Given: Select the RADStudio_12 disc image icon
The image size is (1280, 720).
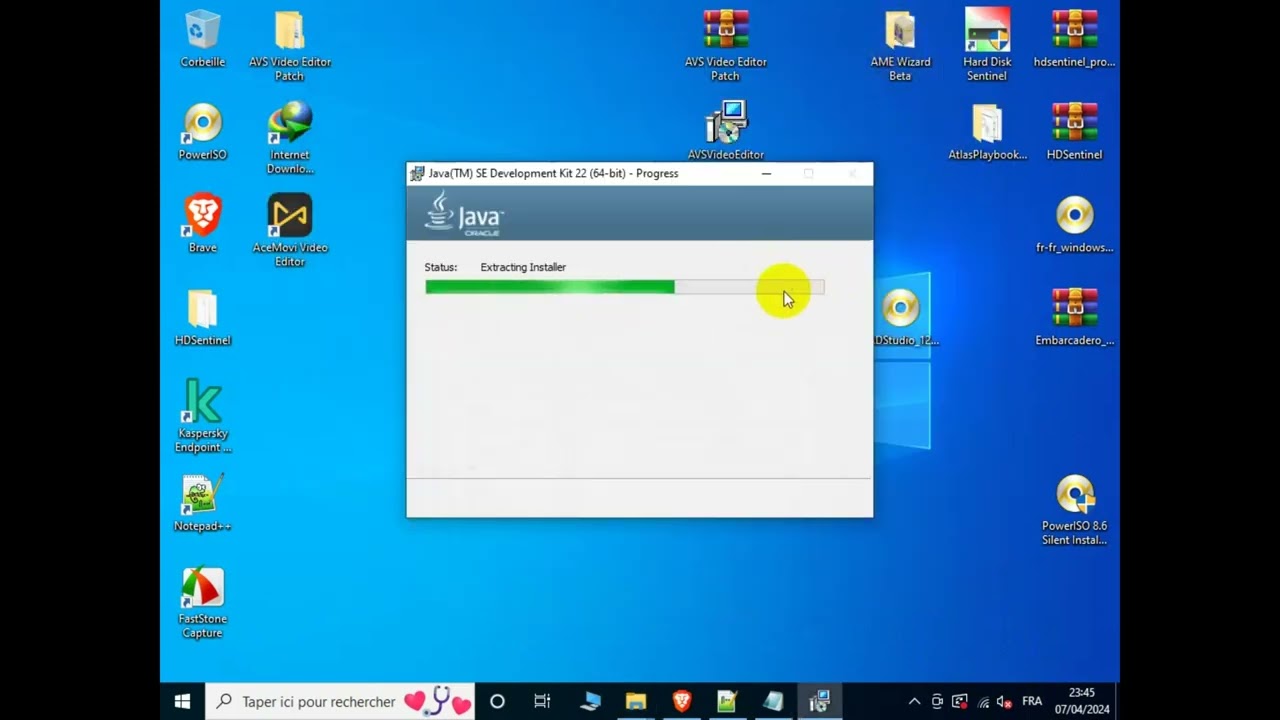Looking at the screenshot, I should click(902, 318).
